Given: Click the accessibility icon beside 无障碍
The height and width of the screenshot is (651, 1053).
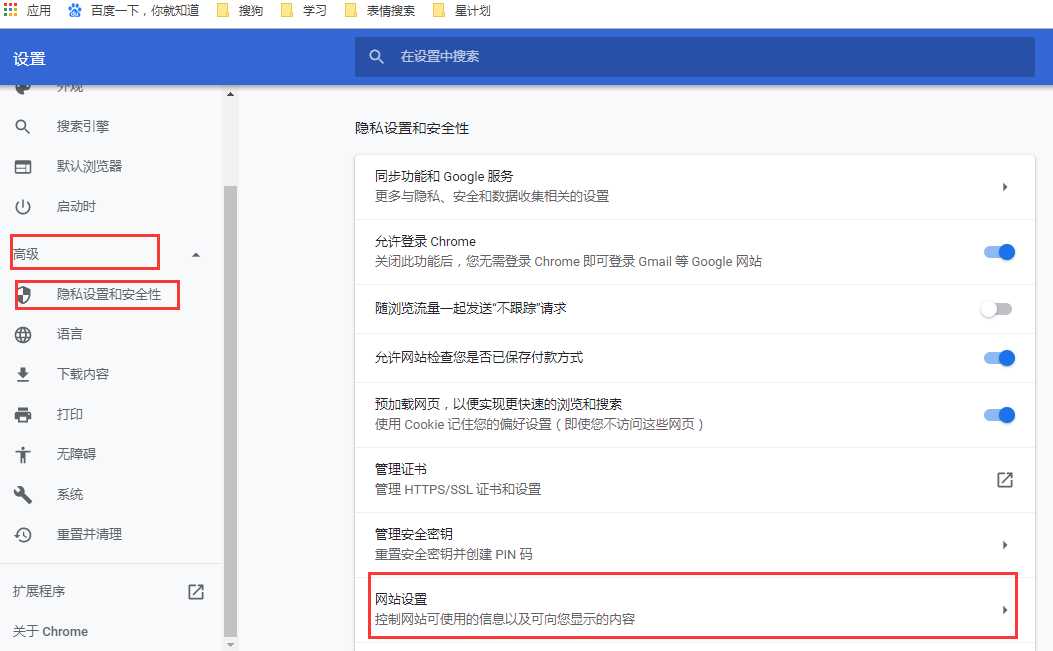Looking at the screenshot, I should point(24,454).
